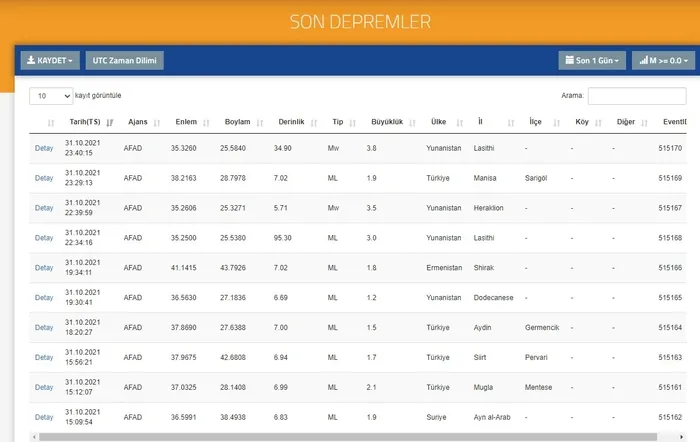Screen dimensions: 700x442
Task: Toggle the UTC Zaman Dilimi button
Action: point(125,61)
